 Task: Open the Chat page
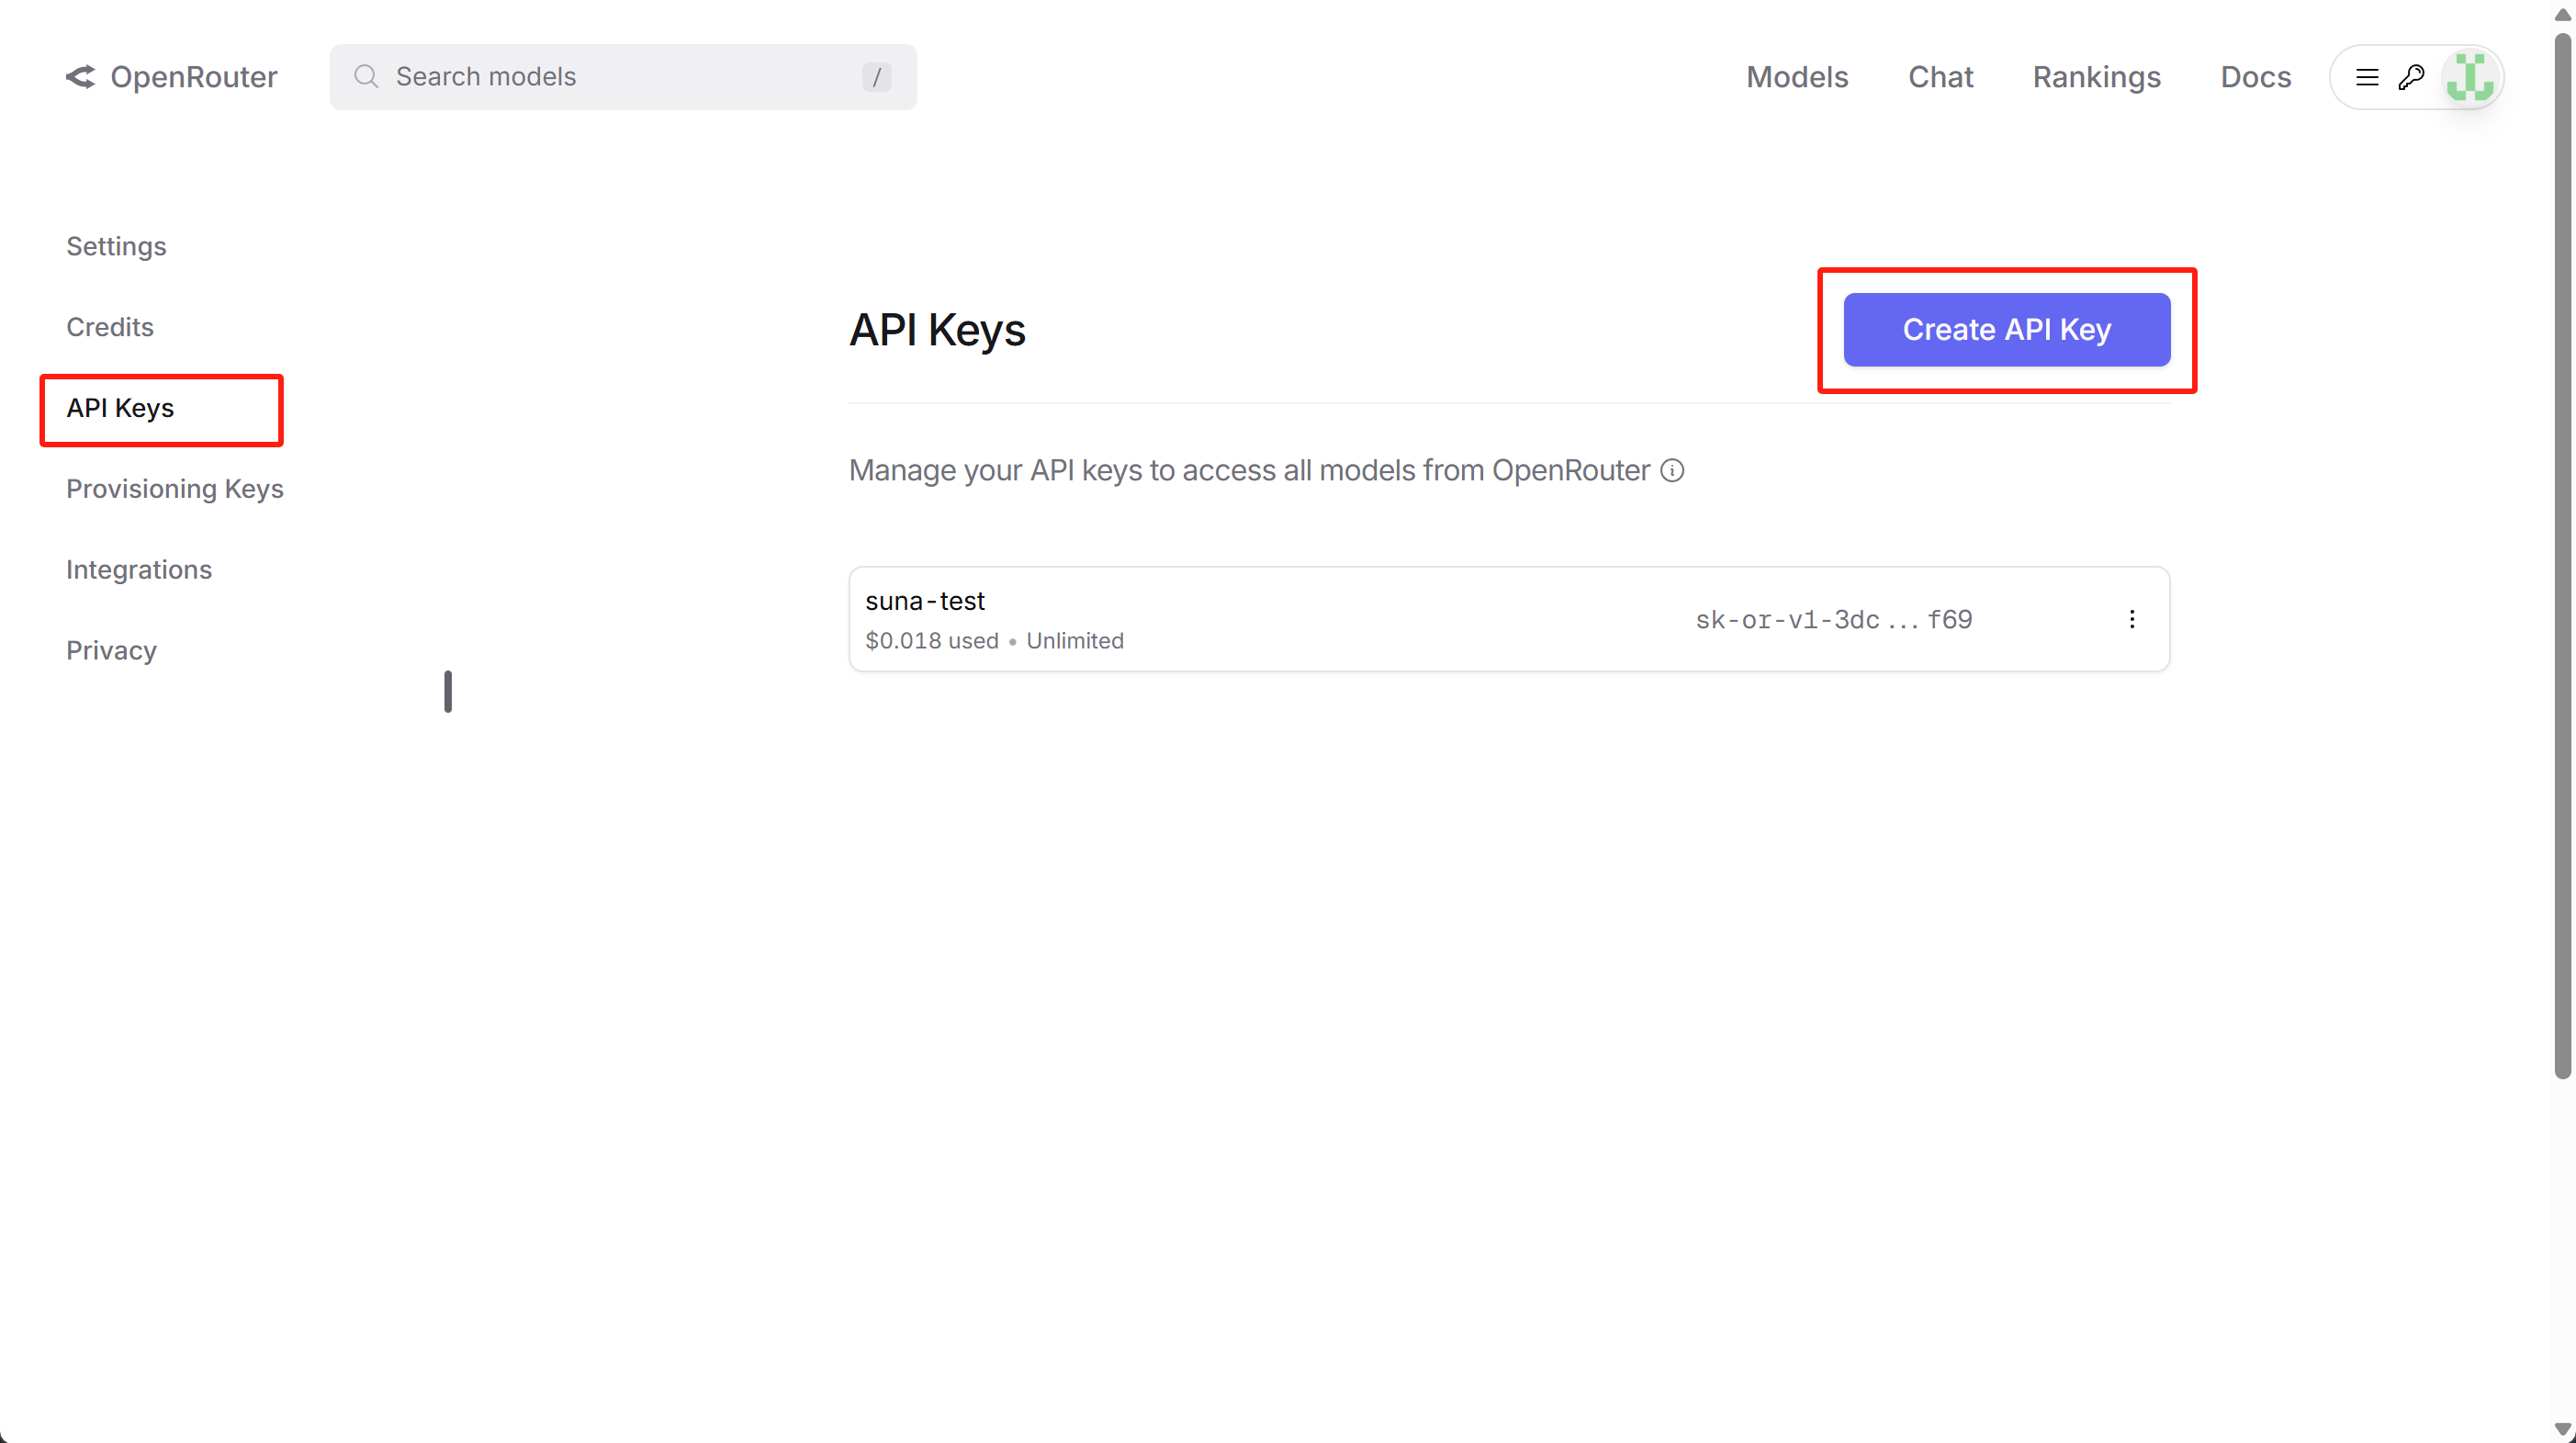[x=1940, y=77]
